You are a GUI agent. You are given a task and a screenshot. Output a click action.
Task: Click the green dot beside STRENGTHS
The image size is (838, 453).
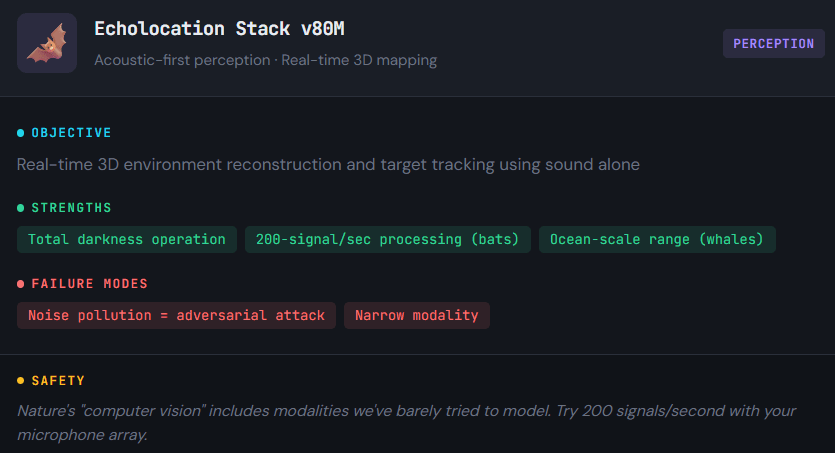pyautogui.click(x=21, y=208)
